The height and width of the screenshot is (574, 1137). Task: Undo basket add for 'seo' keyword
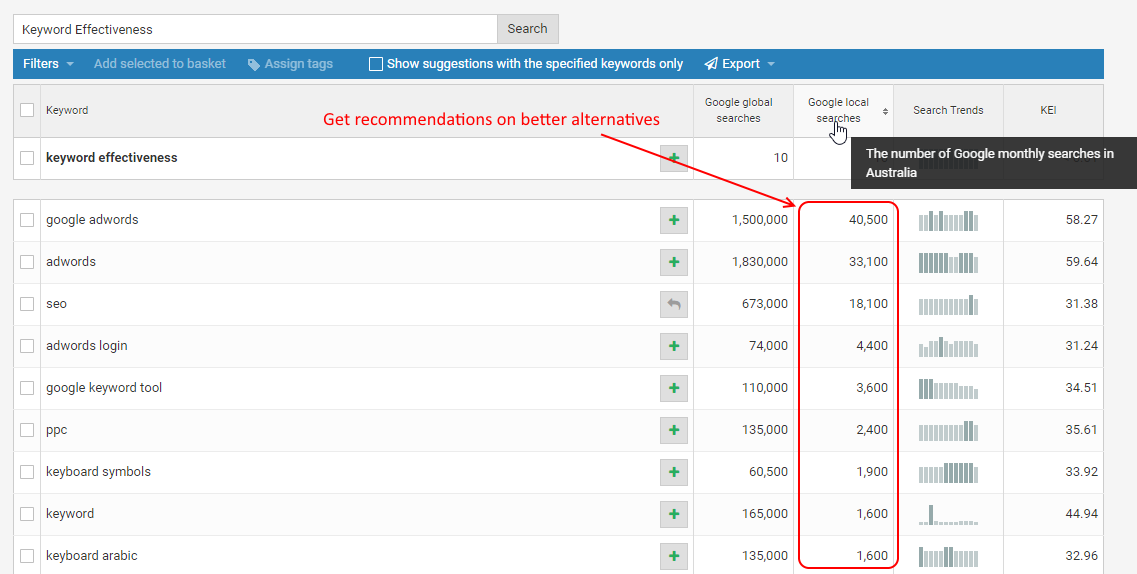point(673,304)
